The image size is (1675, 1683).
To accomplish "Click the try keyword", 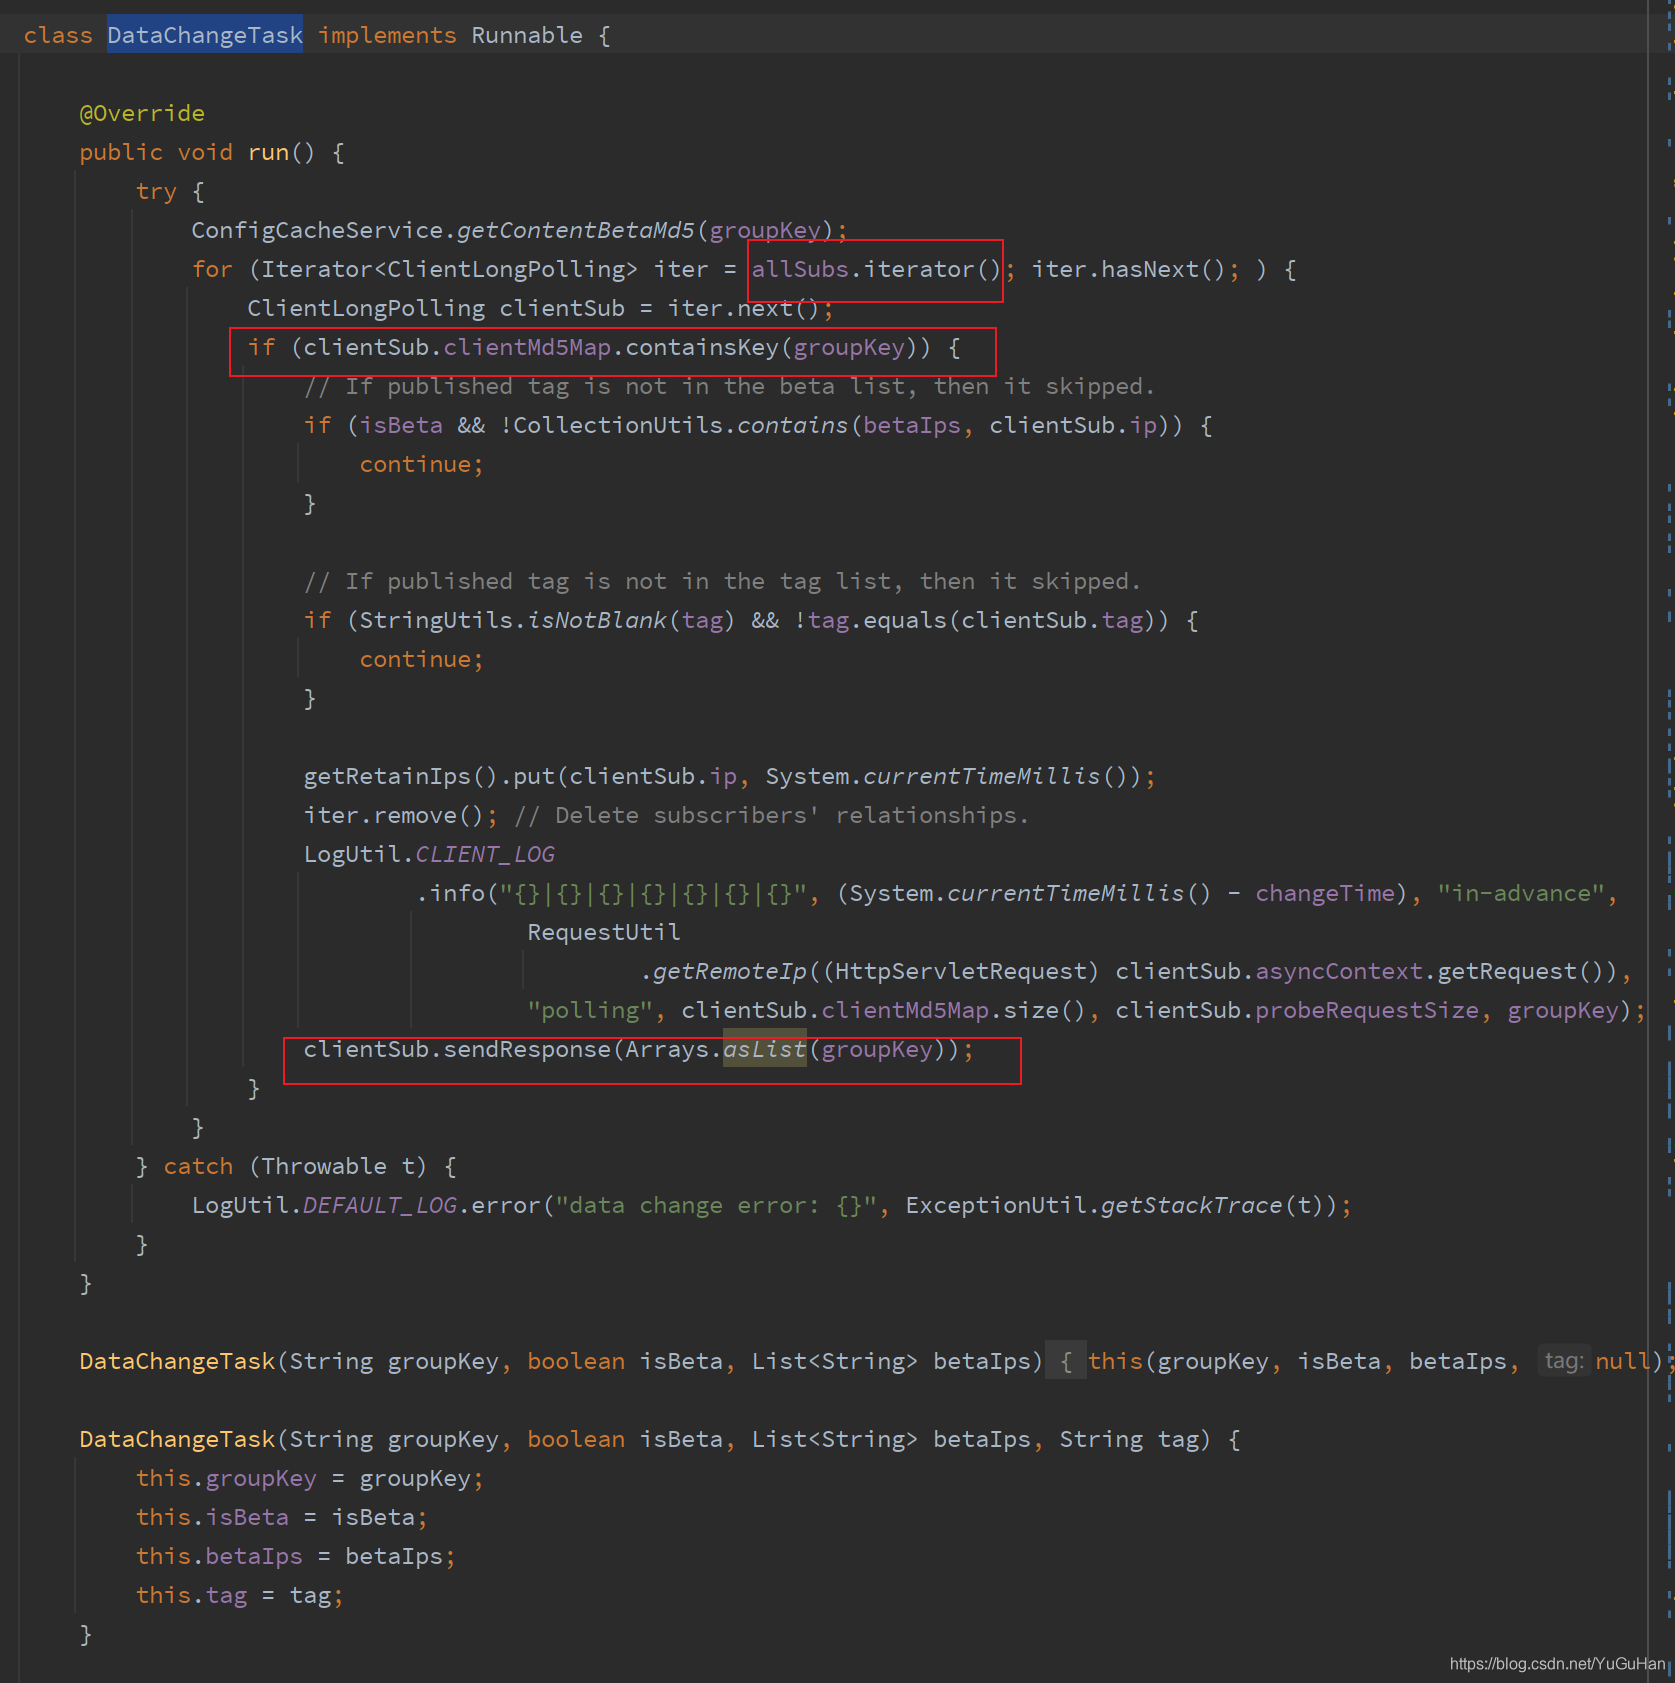I will (156, 191).
